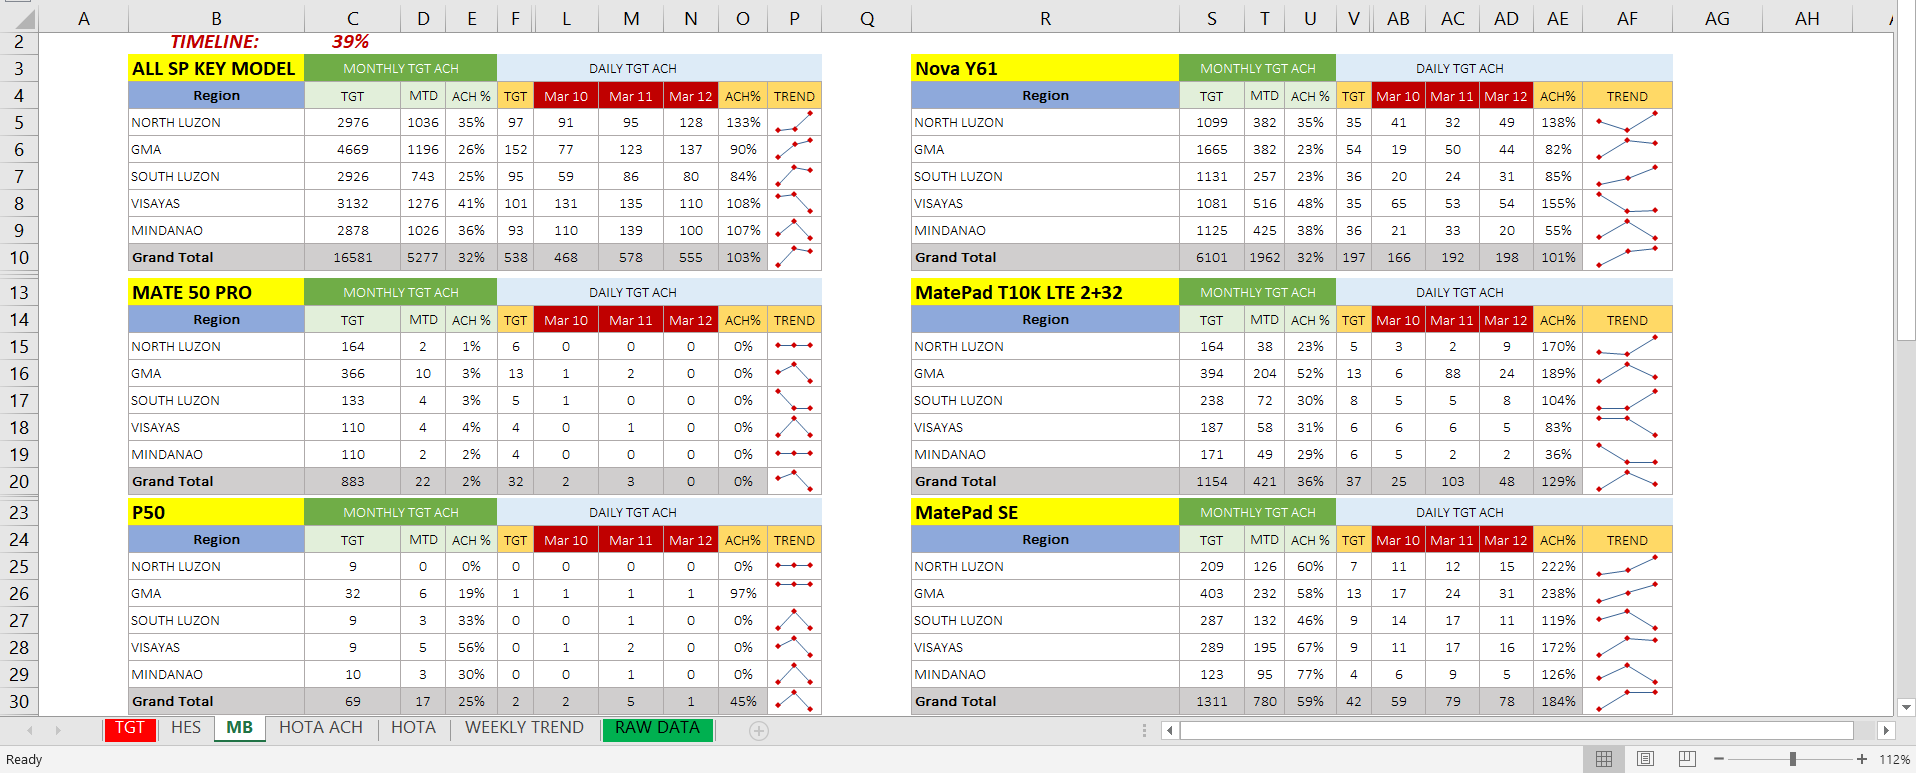
Task: Click the 'ALL SP KEY MODEL' title cell
Action: pyautogui.click(x=216, y=68)
